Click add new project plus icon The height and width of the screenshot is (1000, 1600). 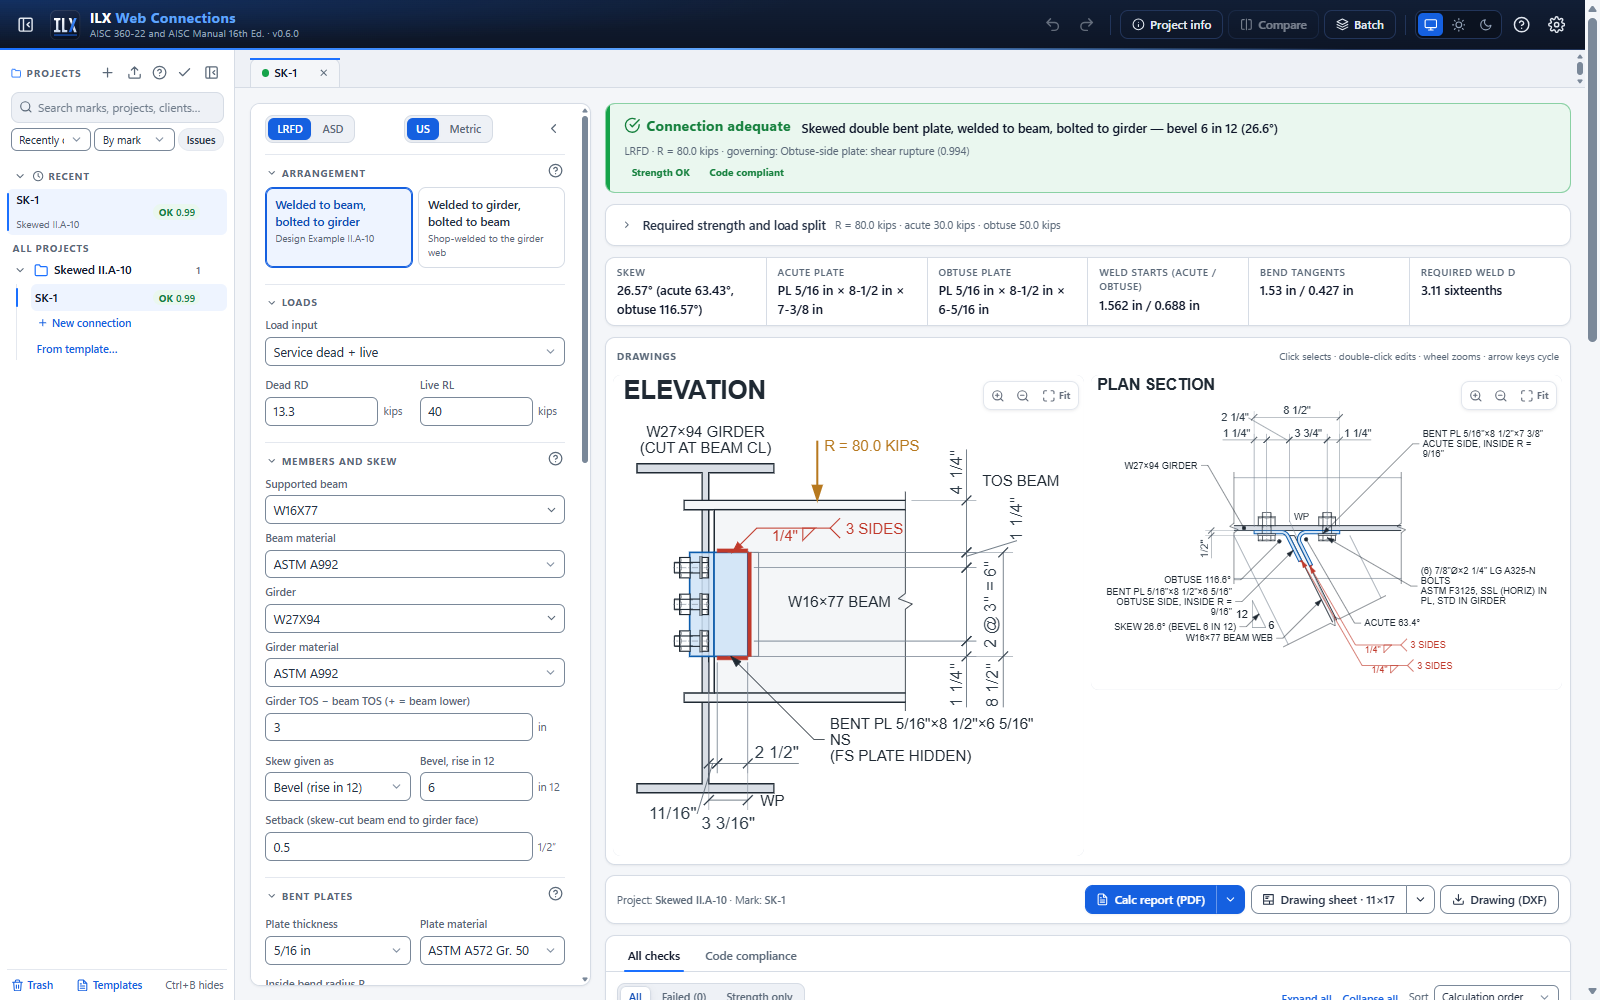click(107, 73)
